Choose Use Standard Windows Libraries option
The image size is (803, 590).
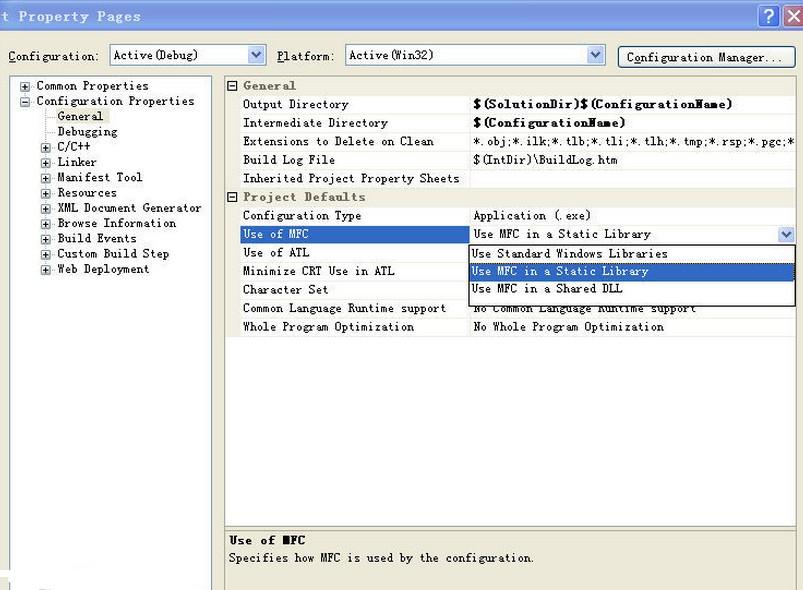pos(632,254)
